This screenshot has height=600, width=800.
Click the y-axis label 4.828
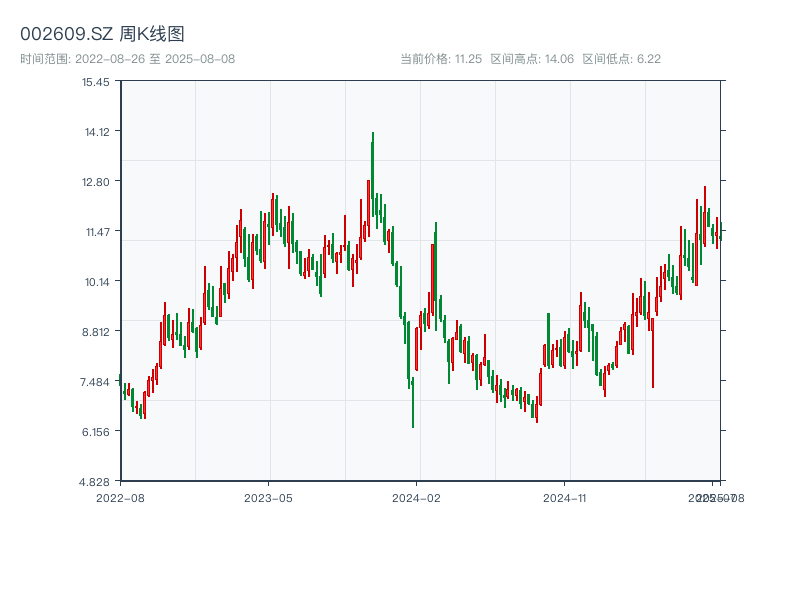pos(94,482)
